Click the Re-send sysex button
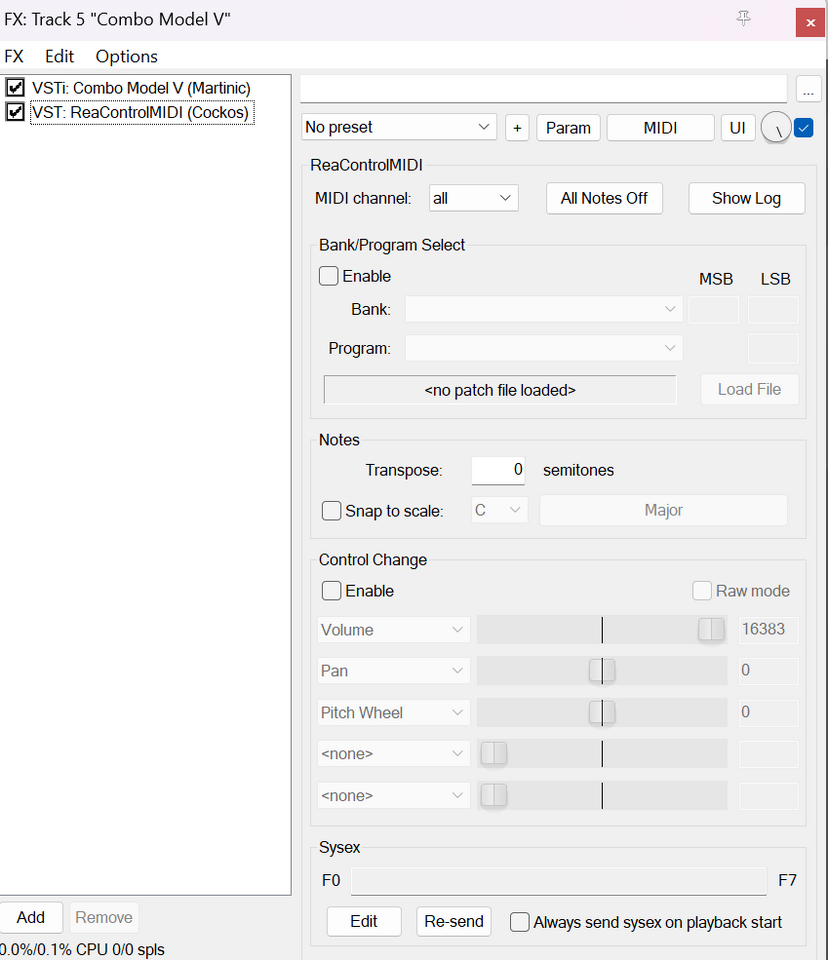Image resolution: width=828 pixels, height=960 pixels. [454, 921]
